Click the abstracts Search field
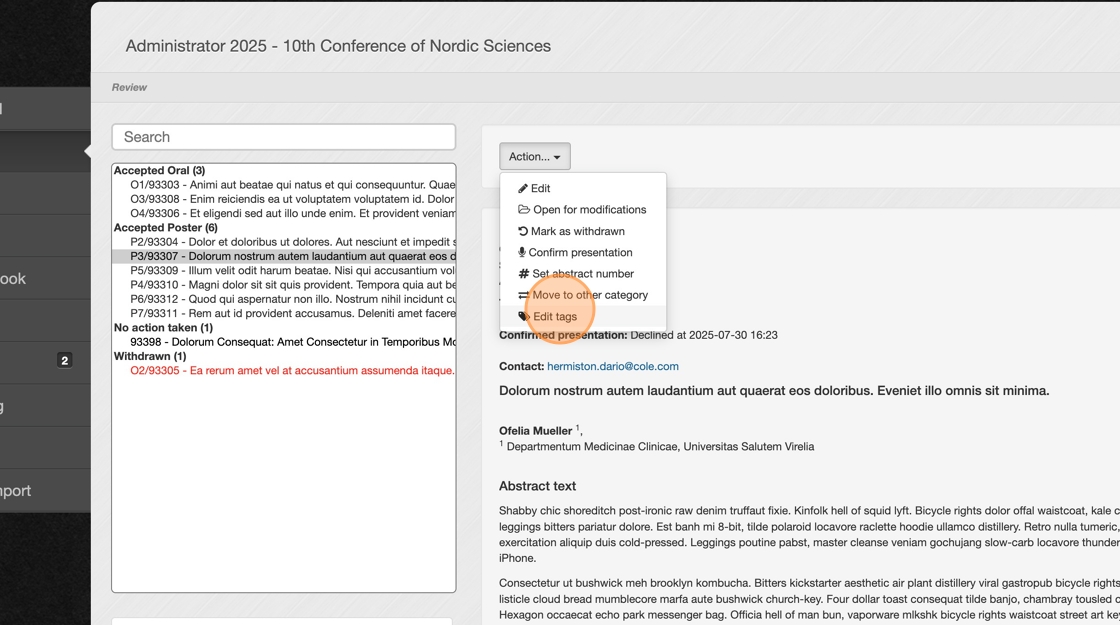Image resolution: width=1120 pixels, height=625 pixels. pyautogui.click(x=284, y=137)
